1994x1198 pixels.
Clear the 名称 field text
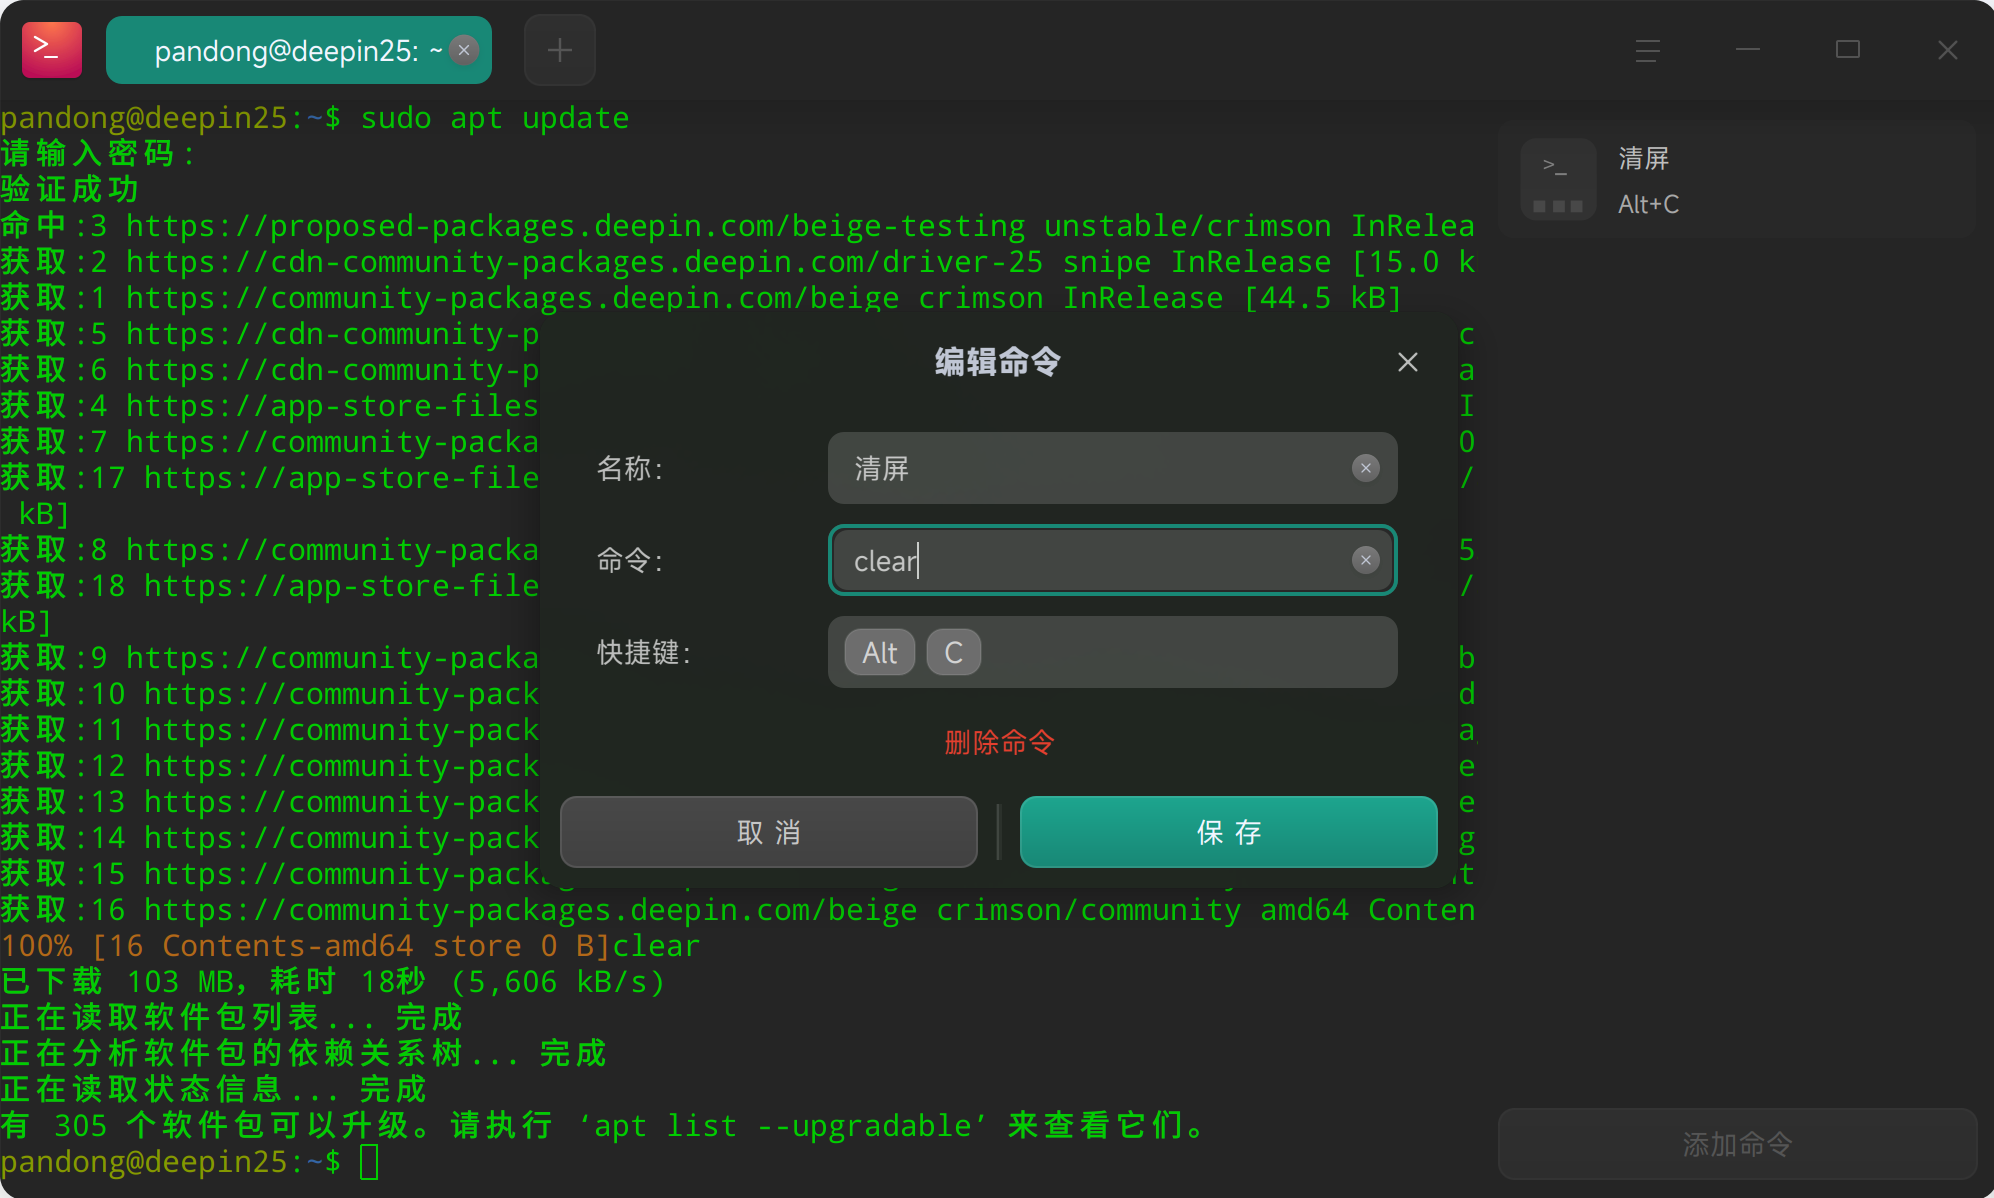pyautogui.click(x=1366, y=468)
